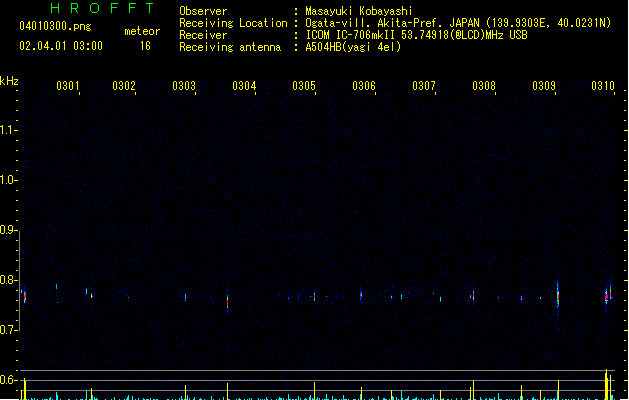
Task: Click the meteor echo at 0305
Action: 314,296
